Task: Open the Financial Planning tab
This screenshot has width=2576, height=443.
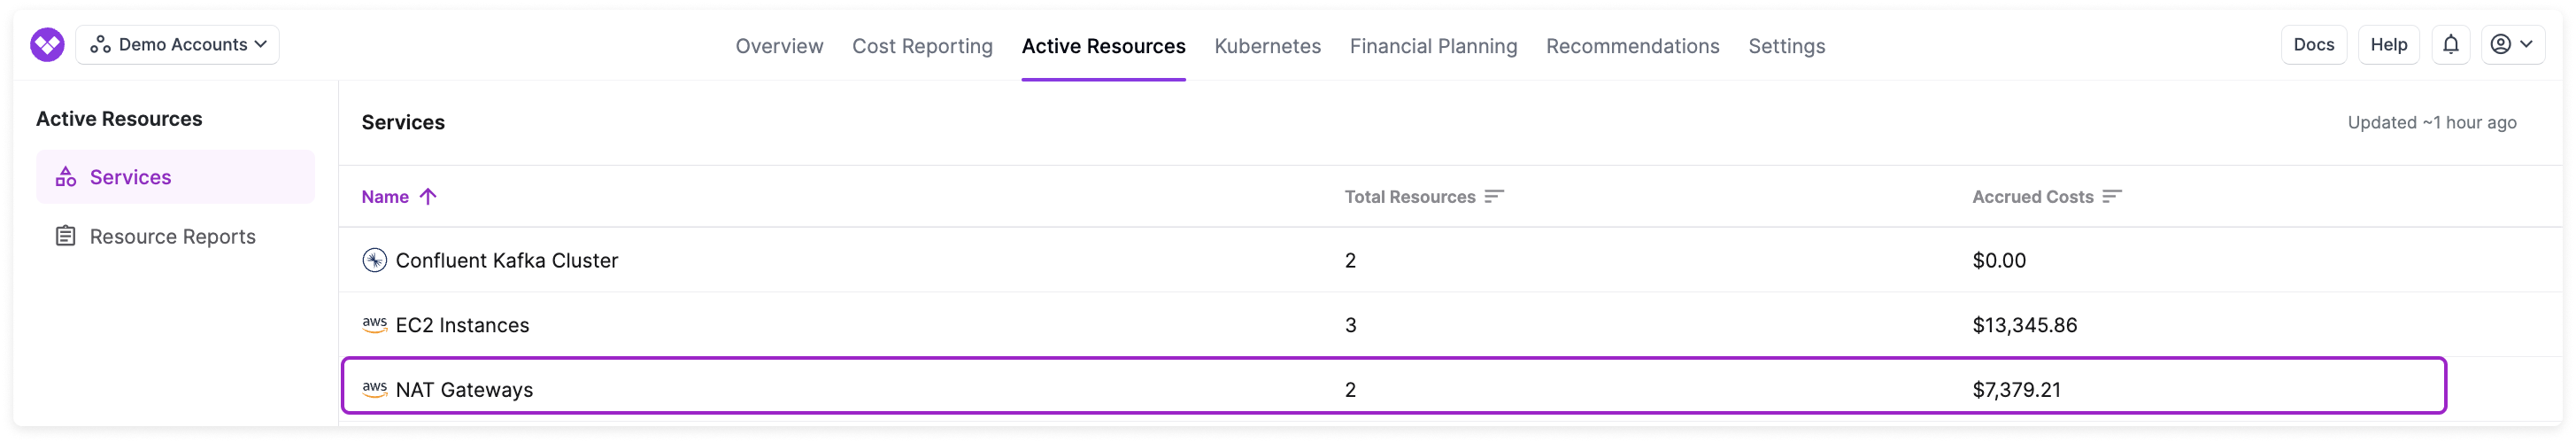Action: (1433, 46)
